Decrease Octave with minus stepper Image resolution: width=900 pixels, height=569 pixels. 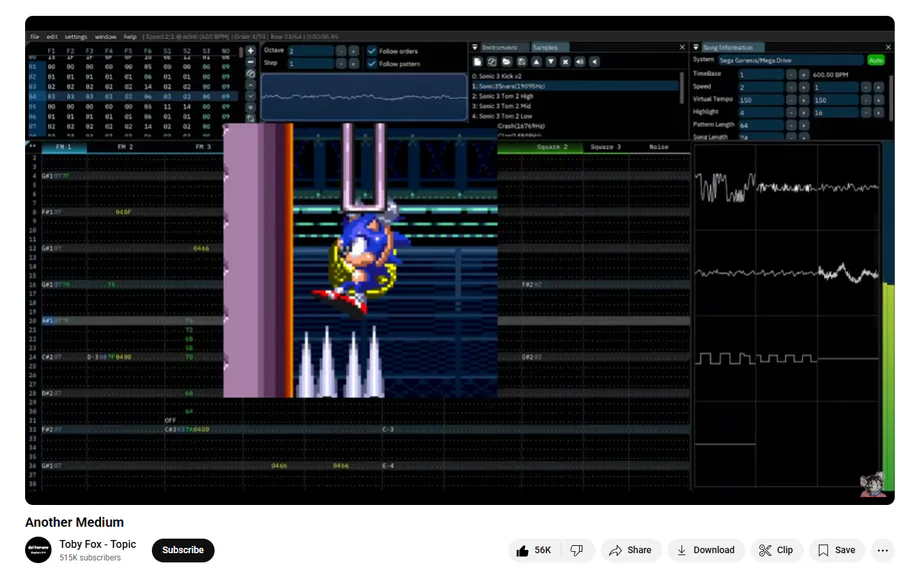click(341, 51)
